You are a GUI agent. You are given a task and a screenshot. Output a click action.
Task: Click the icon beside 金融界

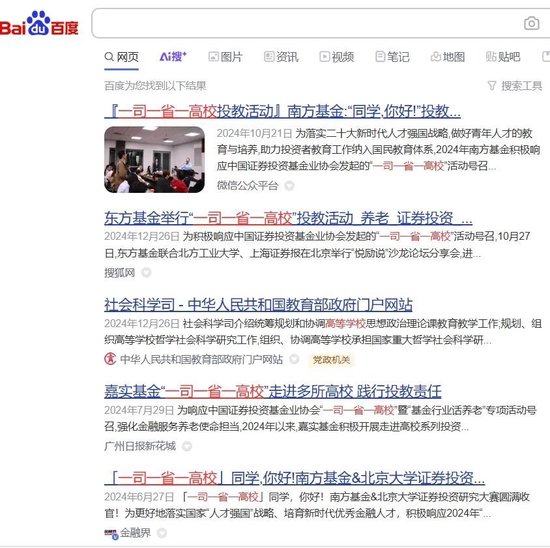pyautogui.click(x=162, y=533)
